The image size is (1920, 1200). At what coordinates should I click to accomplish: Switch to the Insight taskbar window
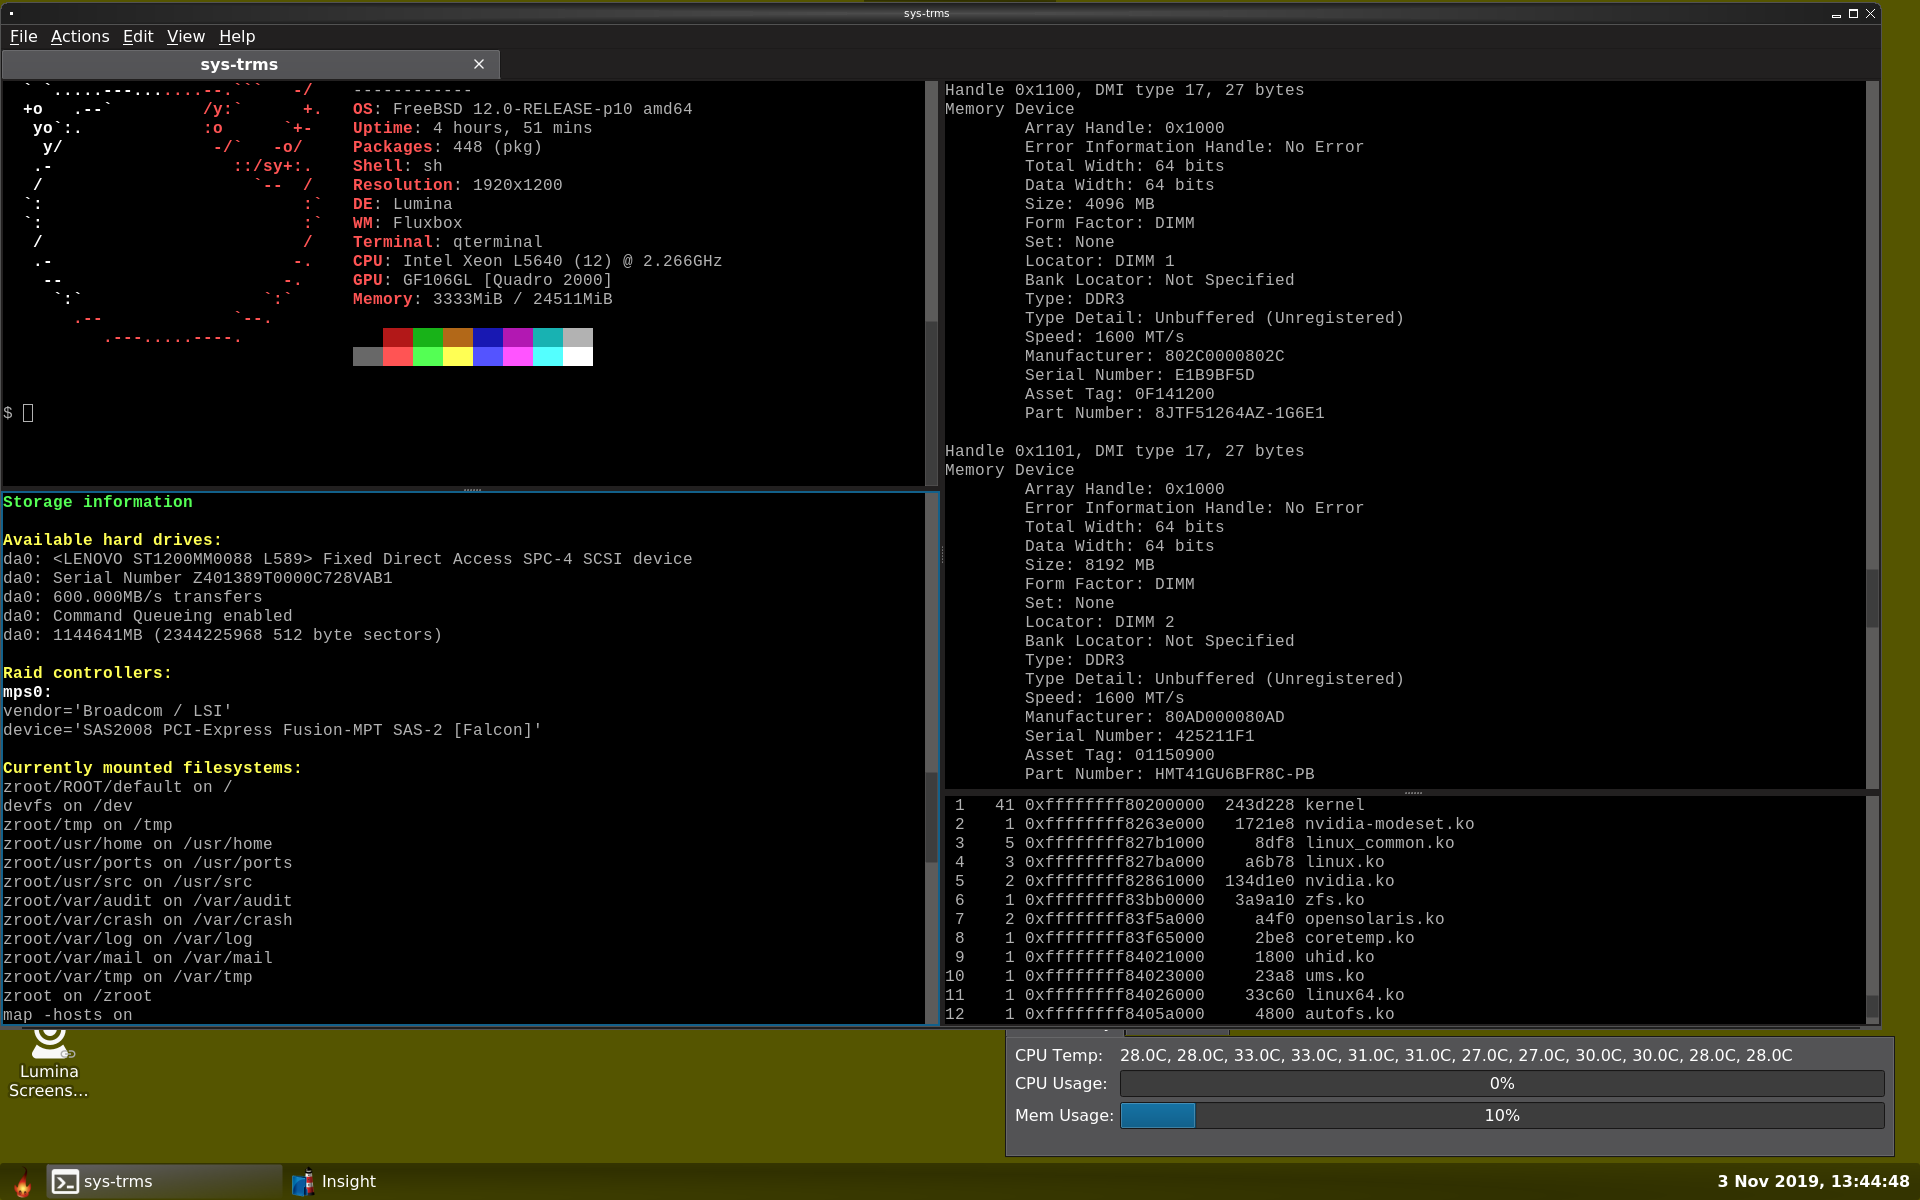(x=335, y=1182)
